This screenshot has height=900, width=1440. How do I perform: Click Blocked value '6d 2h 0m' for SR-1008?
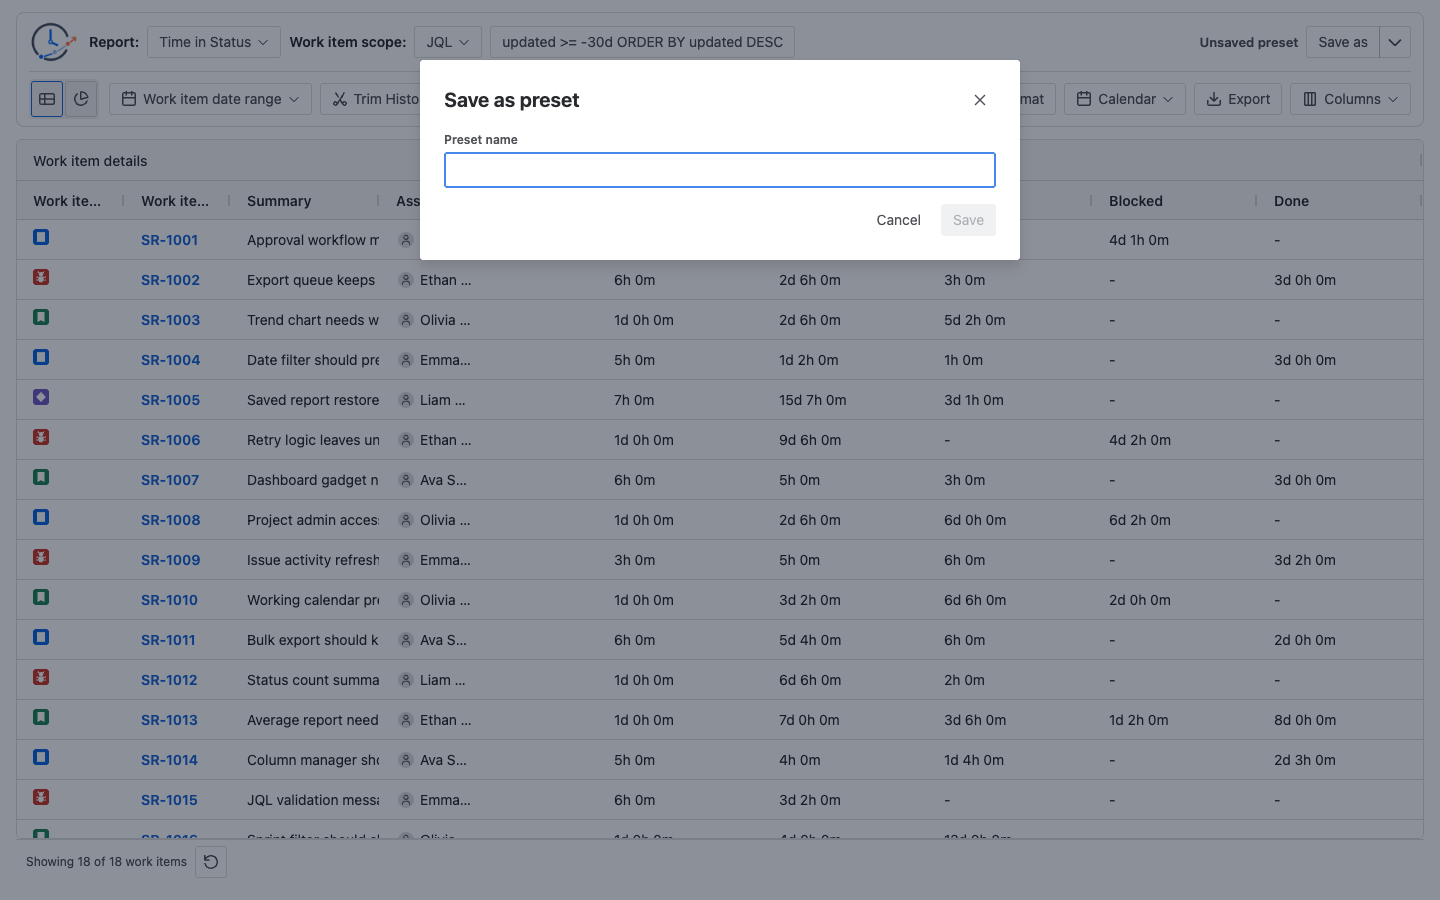[1140, 520]
